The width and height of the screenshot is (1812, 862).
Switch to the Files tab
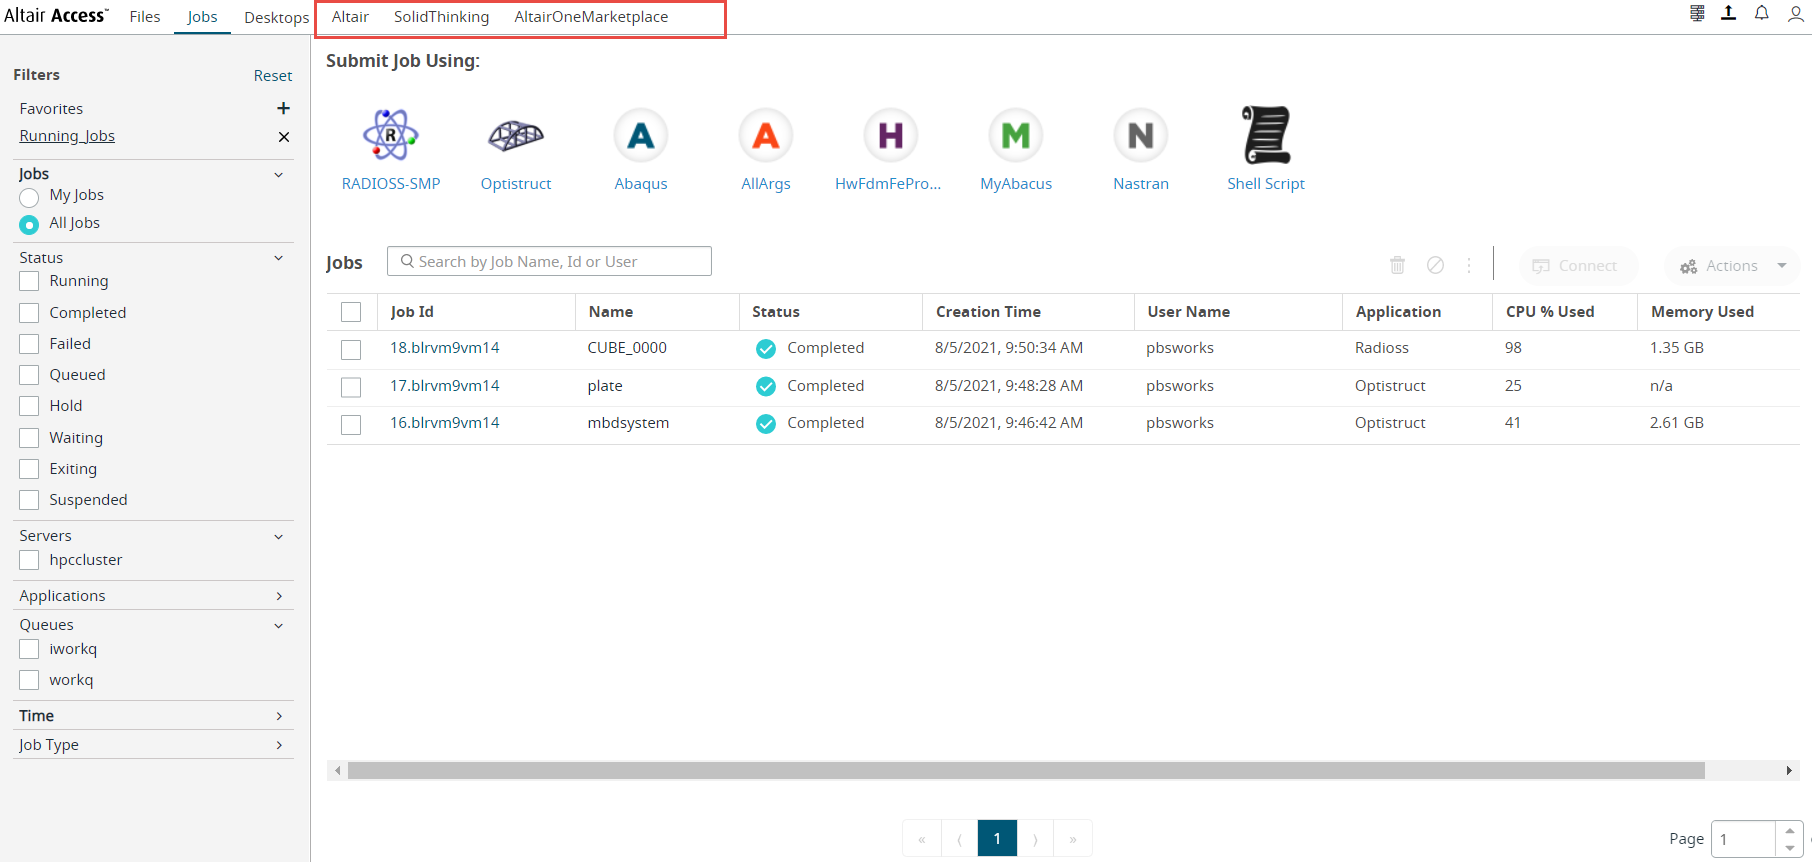(x=145, y=17)
